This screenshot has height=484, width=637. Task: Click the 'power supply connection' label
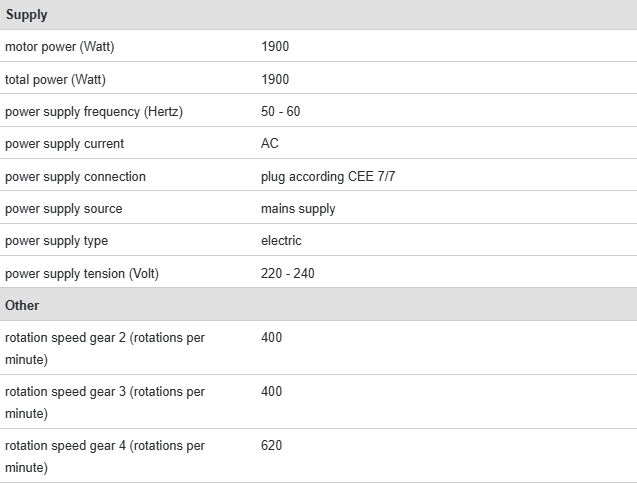75,176
